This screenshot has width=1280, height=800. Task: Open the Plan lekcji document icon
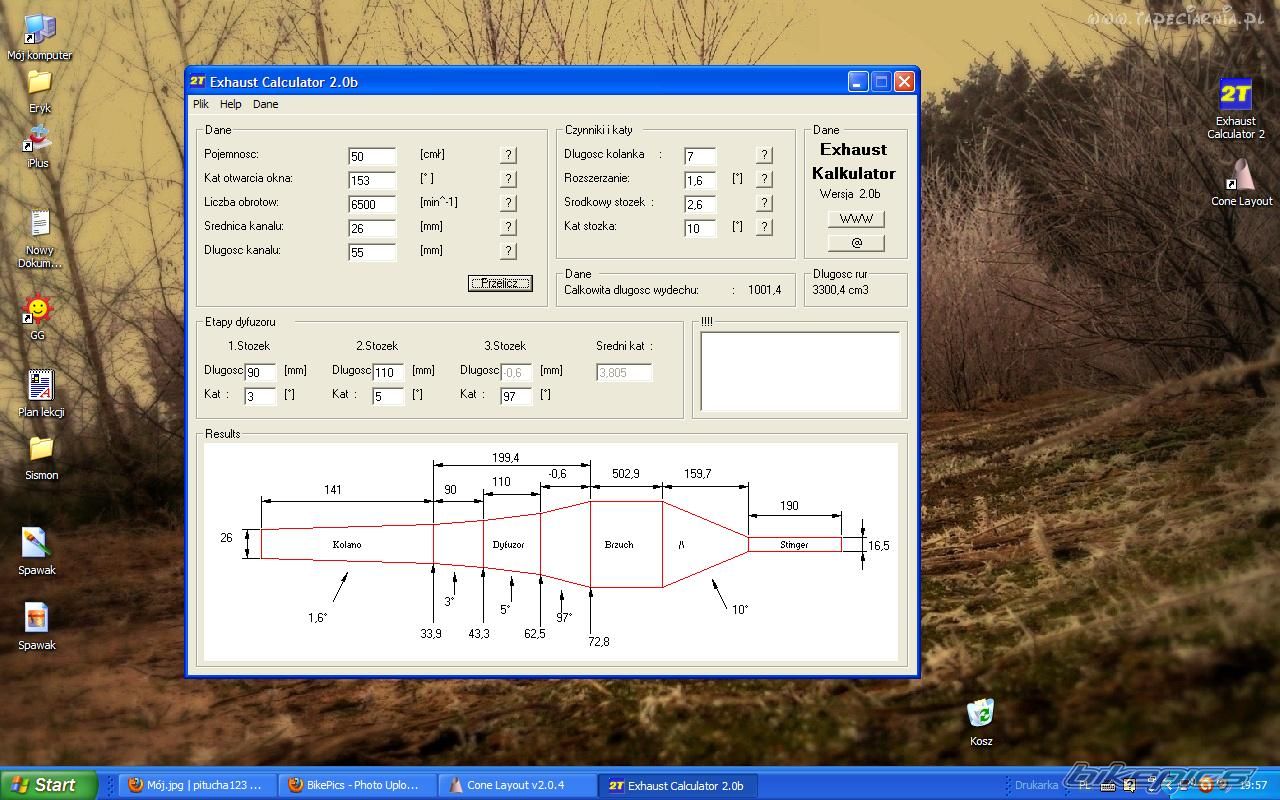coord(40,387)
